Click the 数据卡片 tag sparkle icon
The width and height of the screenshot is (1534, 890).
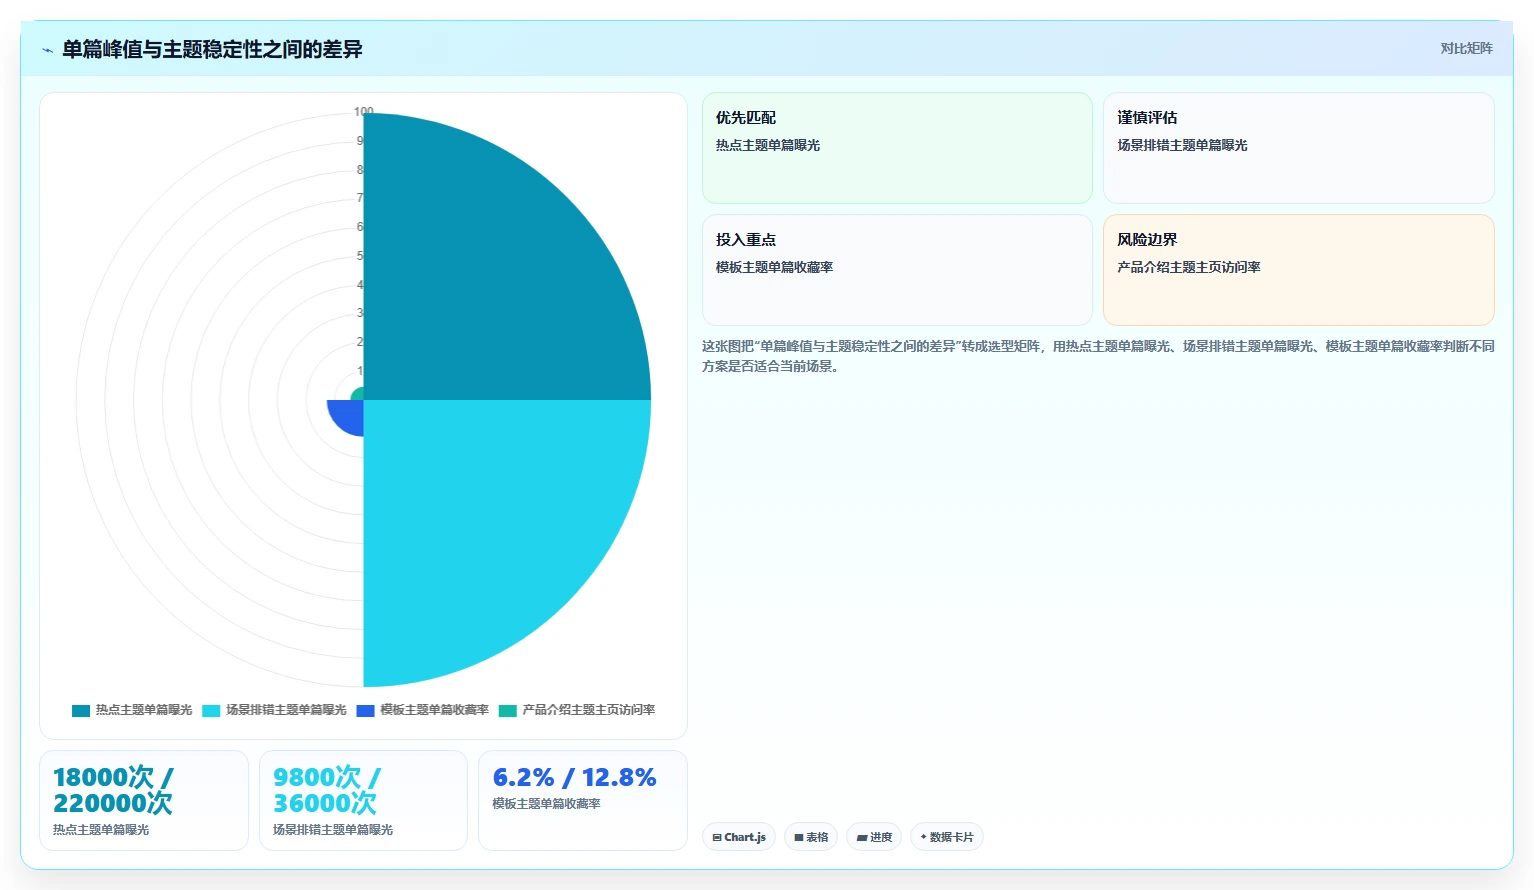click(924, 837)
